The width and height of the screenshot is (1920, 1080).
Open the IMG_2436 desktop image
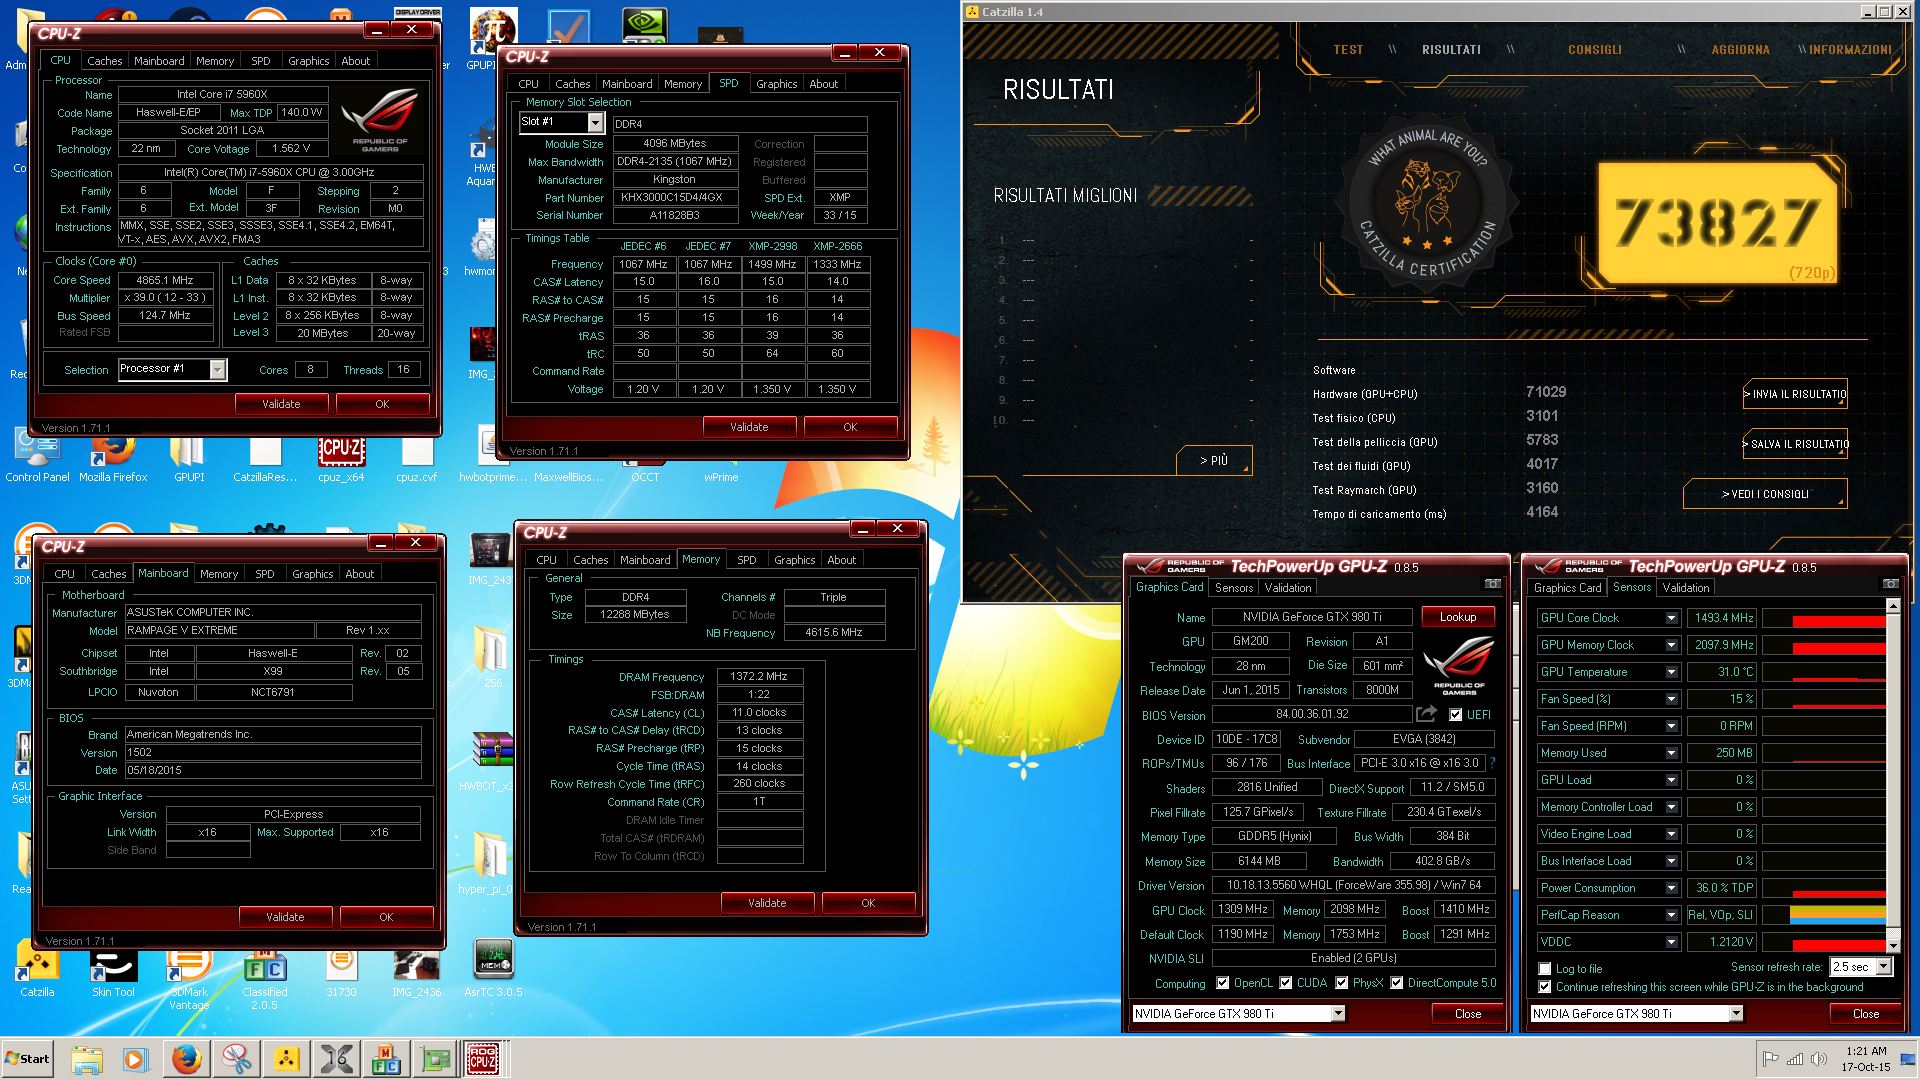click(417, 972)
